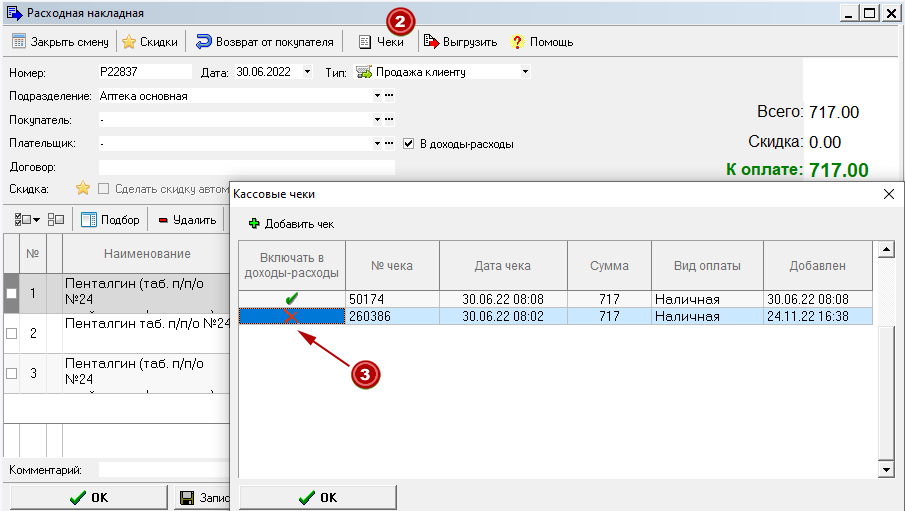Click the Подбор table icon
905x511 pixels.
click(89, 219)
